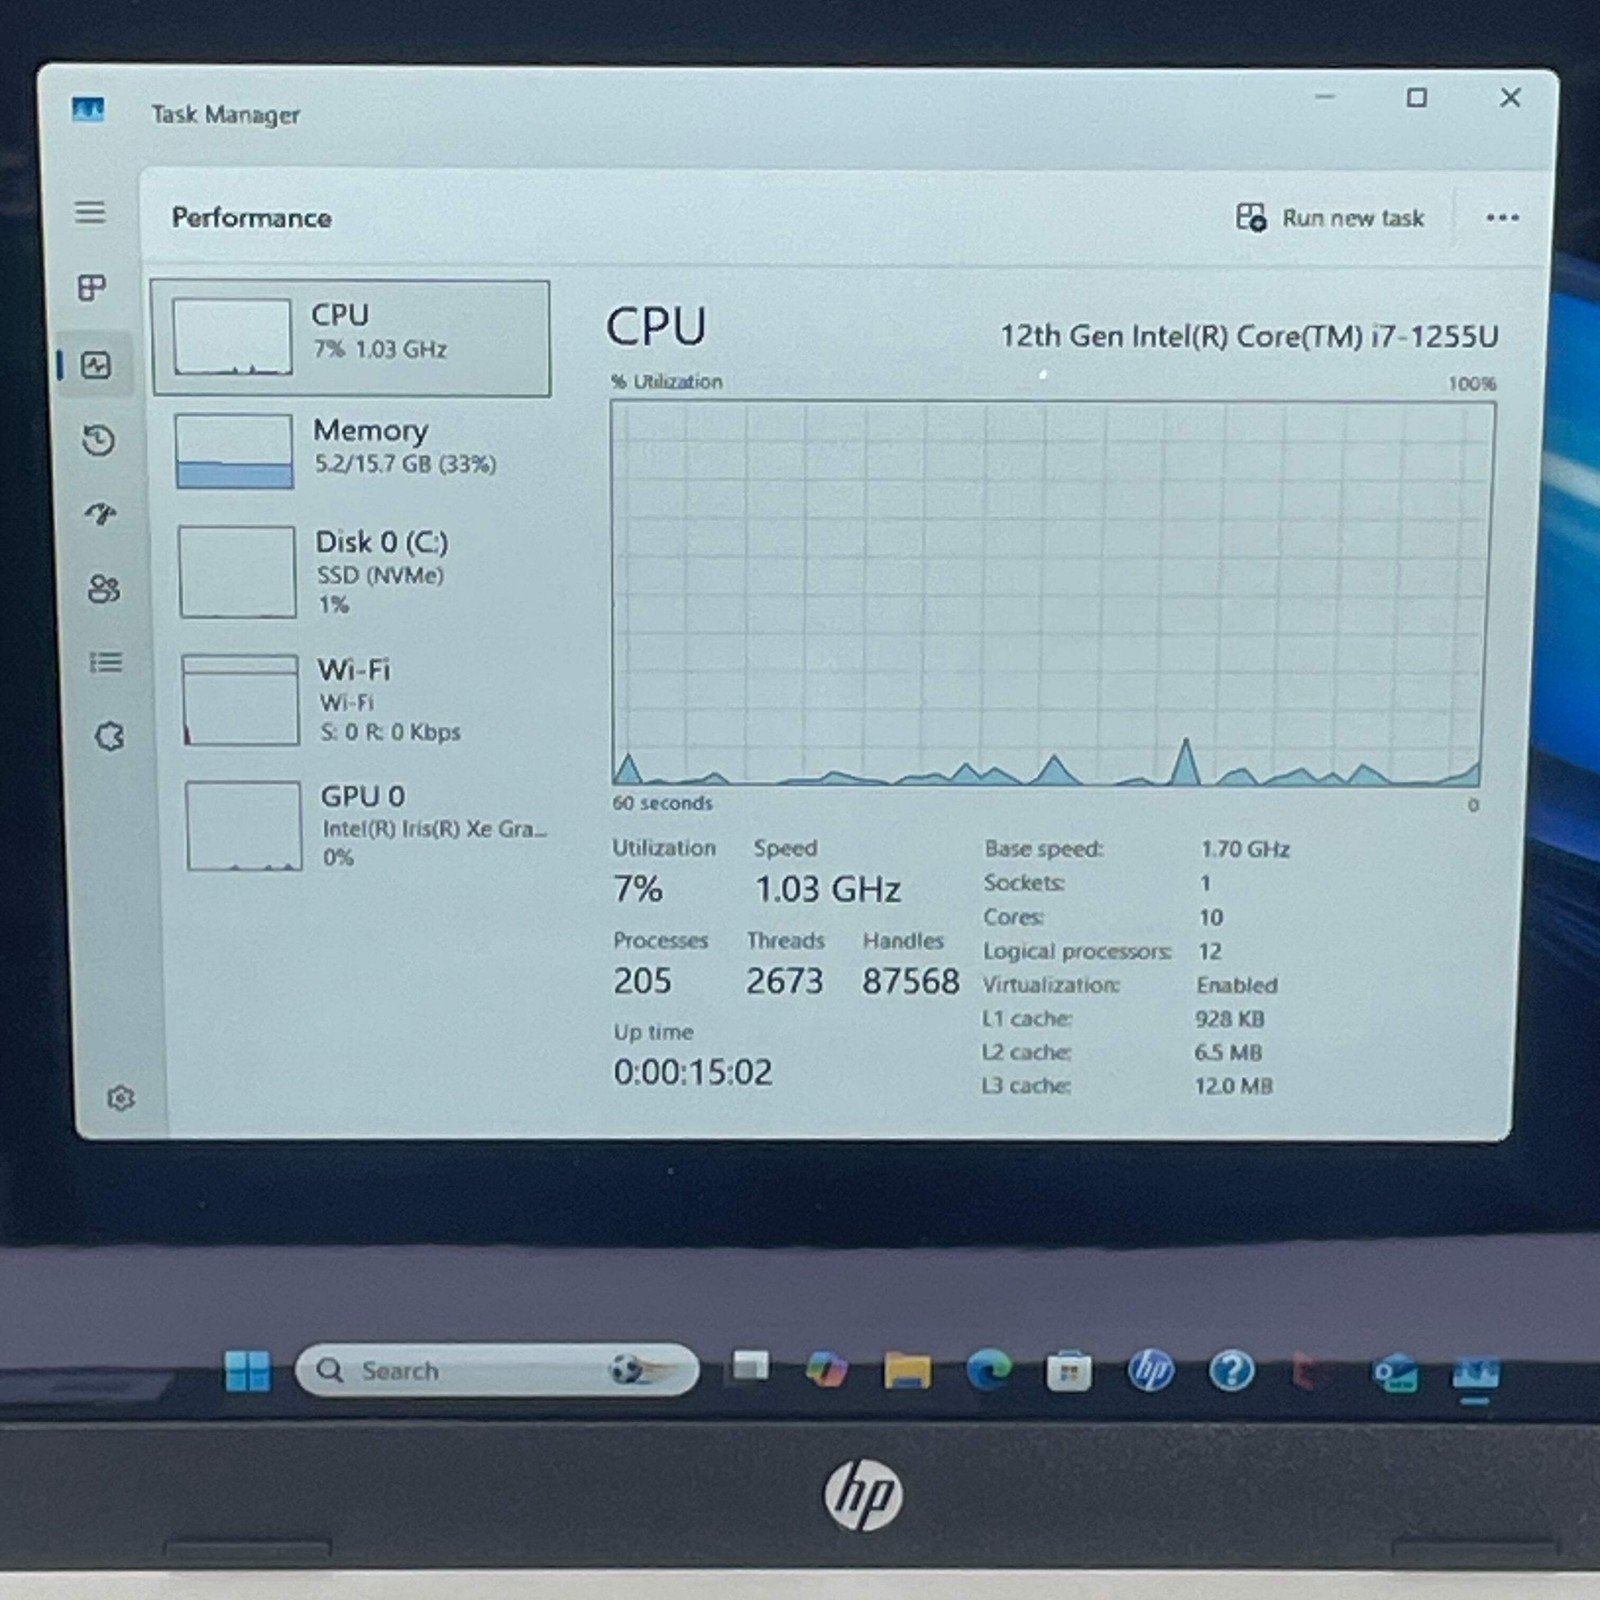Screen dimensions: 1600x1600
Task: Click the Task Manager title bar icon
Action: (88, 109)
